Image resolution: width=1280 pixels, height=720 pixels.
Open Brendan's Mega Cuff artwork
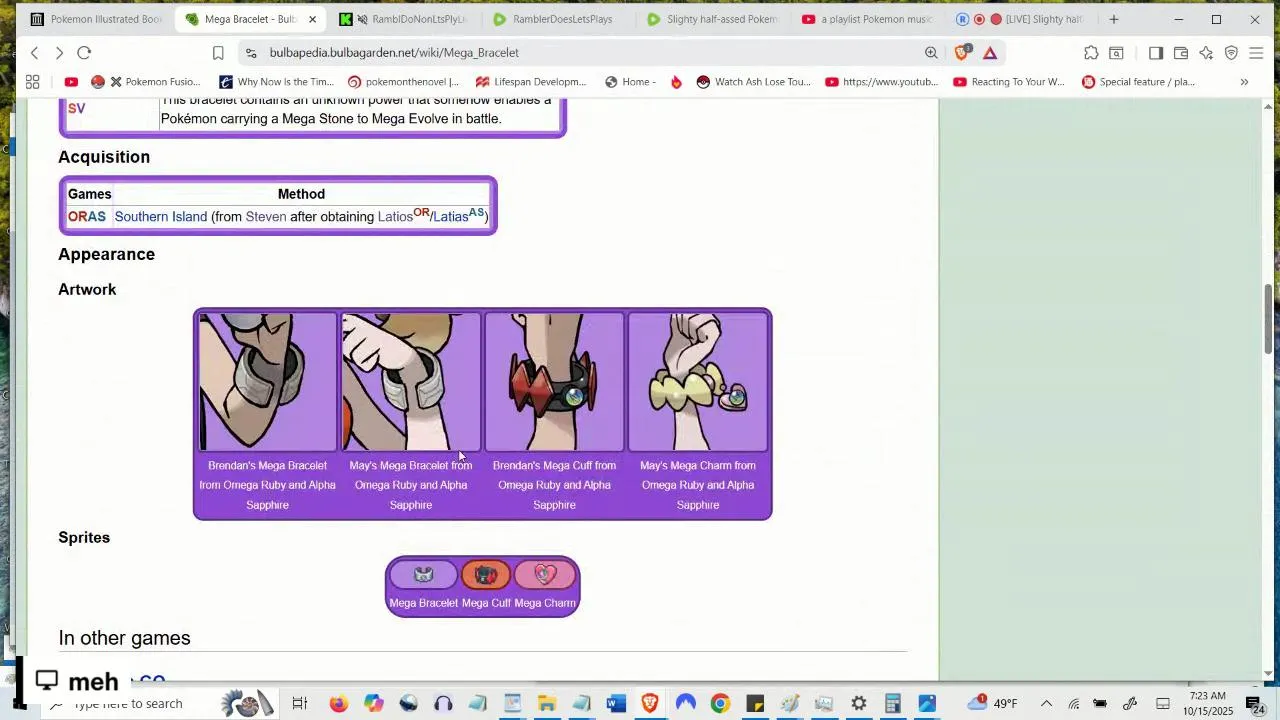(x=554, y=383)
